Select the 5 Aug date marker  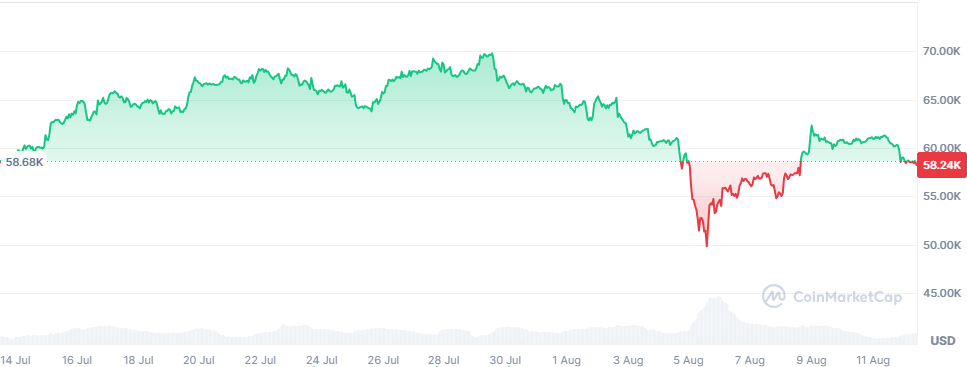point(689,360)
